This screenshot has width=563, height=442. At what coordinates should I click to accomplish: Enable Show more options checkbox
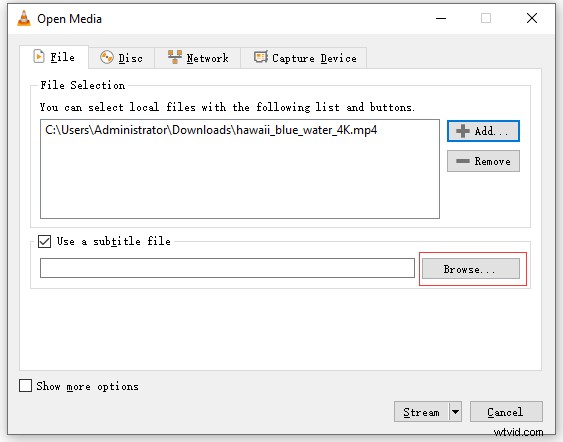[25, 386]
